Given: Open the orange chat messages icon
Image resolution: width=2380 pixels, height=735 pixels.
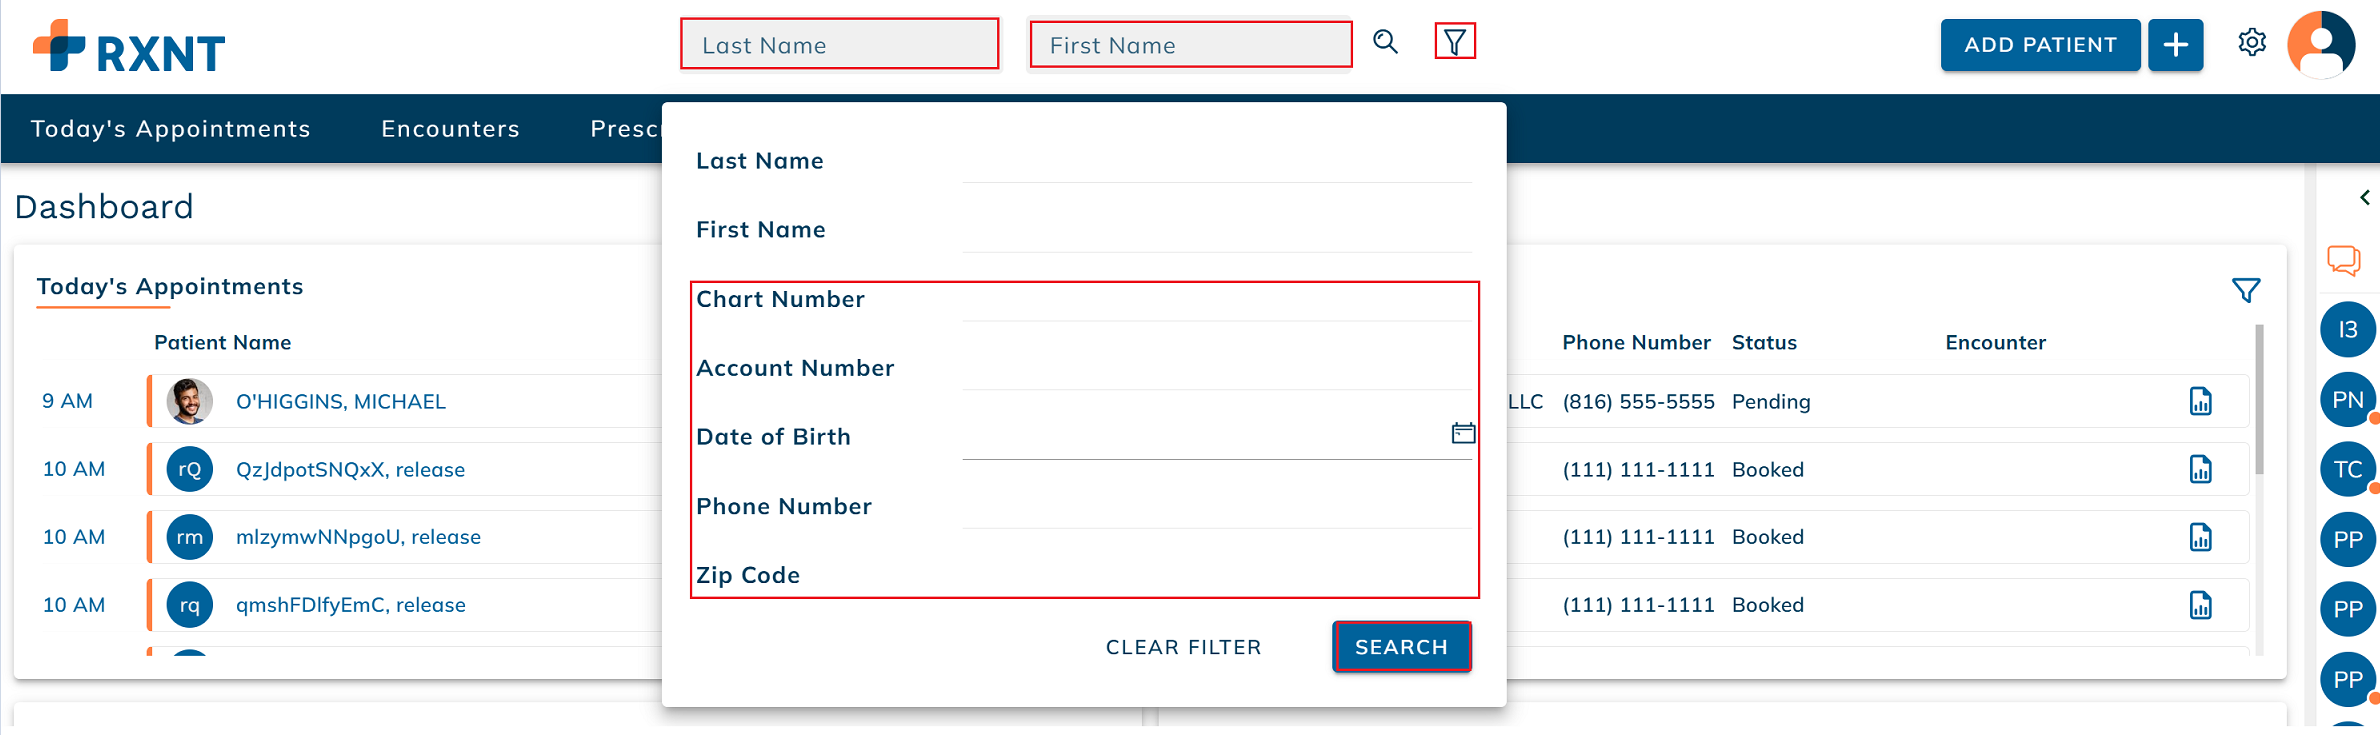Looking at the screenshot, I should point(2343,260).
